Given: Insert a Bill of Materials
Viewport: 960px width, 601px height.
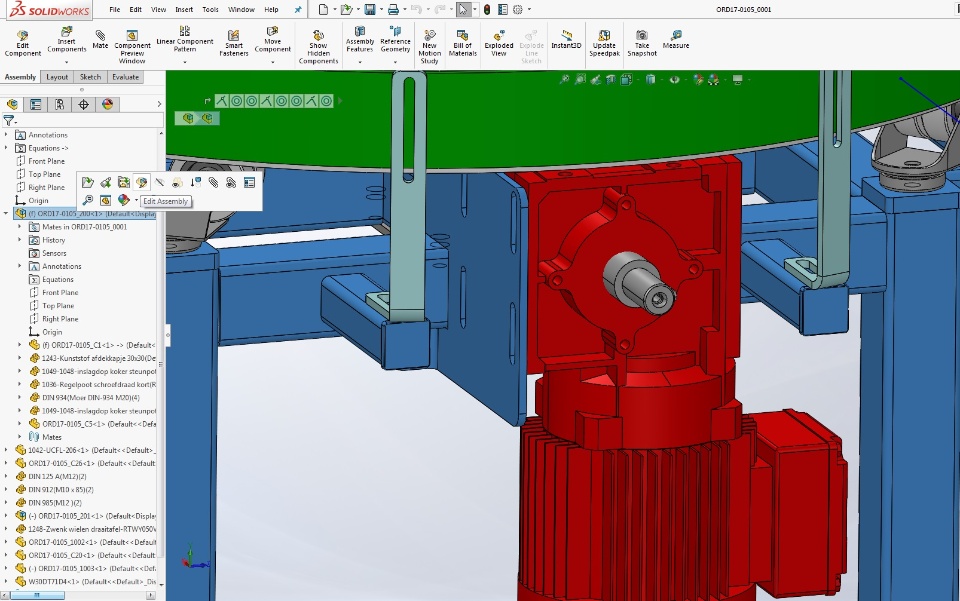Looking at the screenshot, I should (462, 43).
